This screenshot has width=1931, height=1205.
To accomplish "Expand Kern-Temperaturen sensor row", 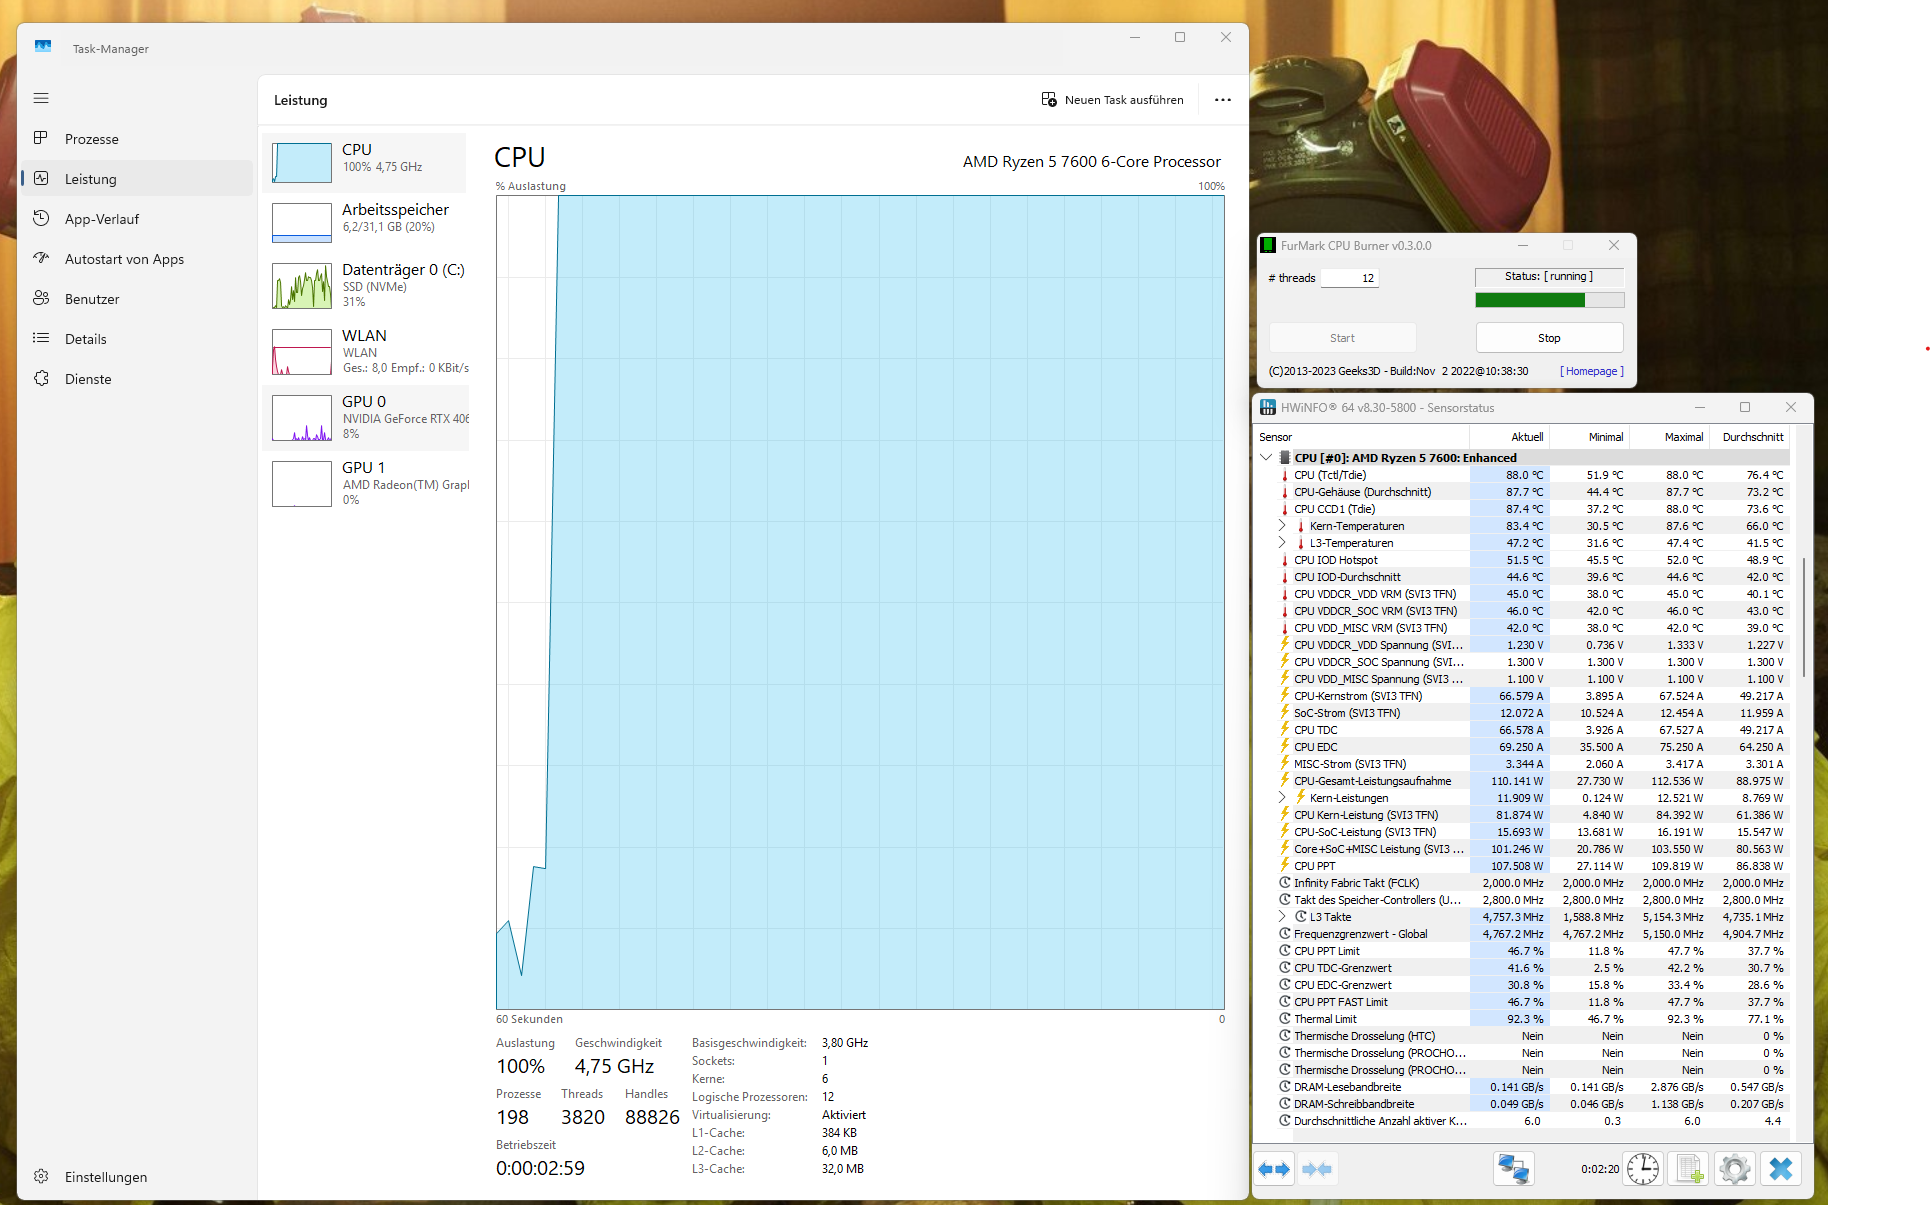I will point(1282,526).
